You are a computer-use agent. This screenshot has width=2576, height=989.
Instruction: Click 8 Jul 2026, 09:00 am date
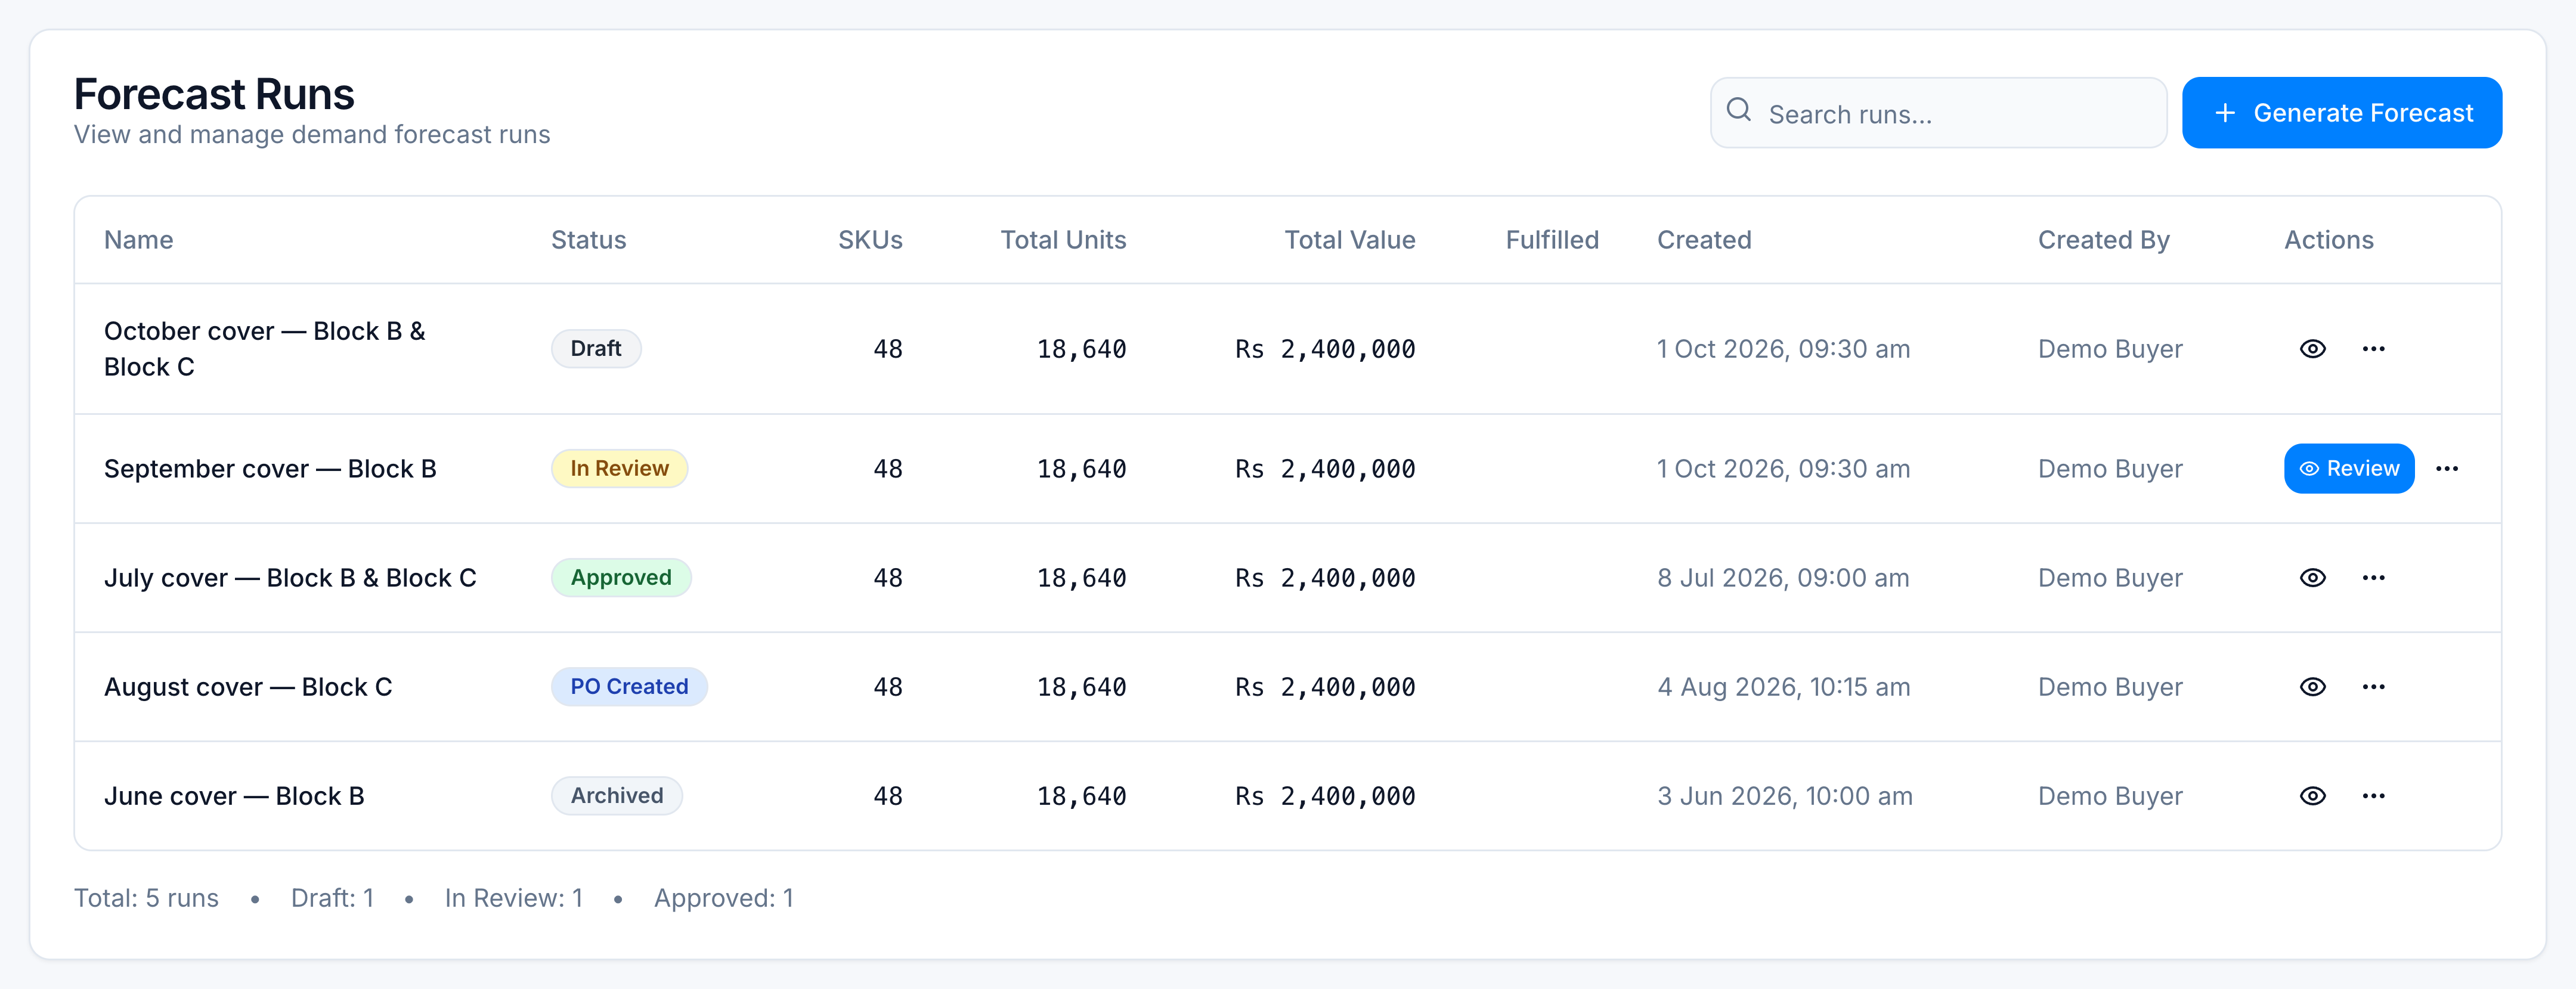click(x=1783, y=578)
